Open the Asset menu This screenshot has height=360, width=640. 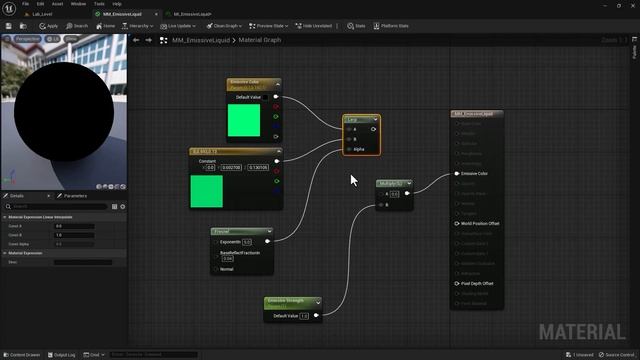point(57,4)
